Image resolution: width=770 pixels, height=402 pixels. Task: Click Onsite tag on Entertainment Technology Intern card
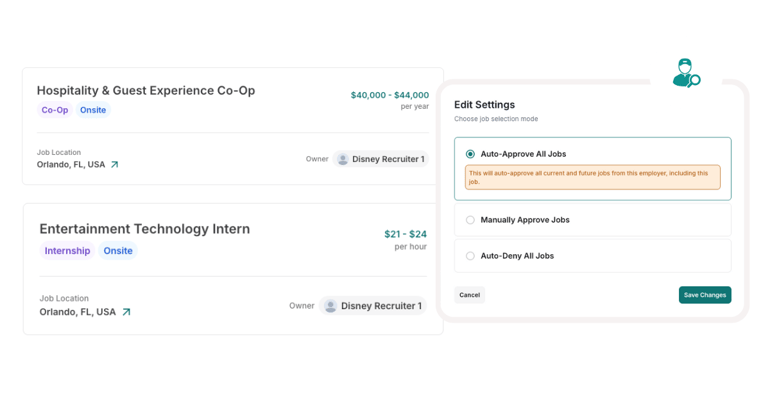pyautogui.click(x=118, y=251)
